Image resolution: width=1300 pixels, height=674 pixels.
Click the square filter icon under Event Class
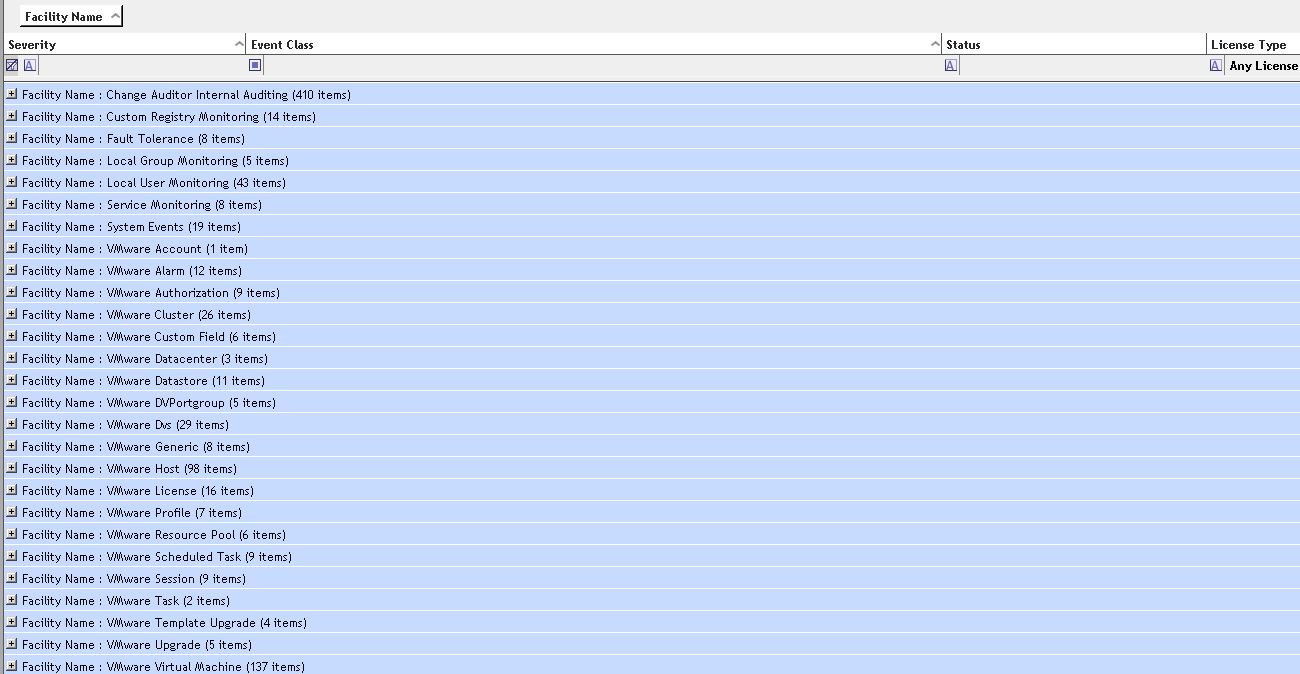point(255,66)
